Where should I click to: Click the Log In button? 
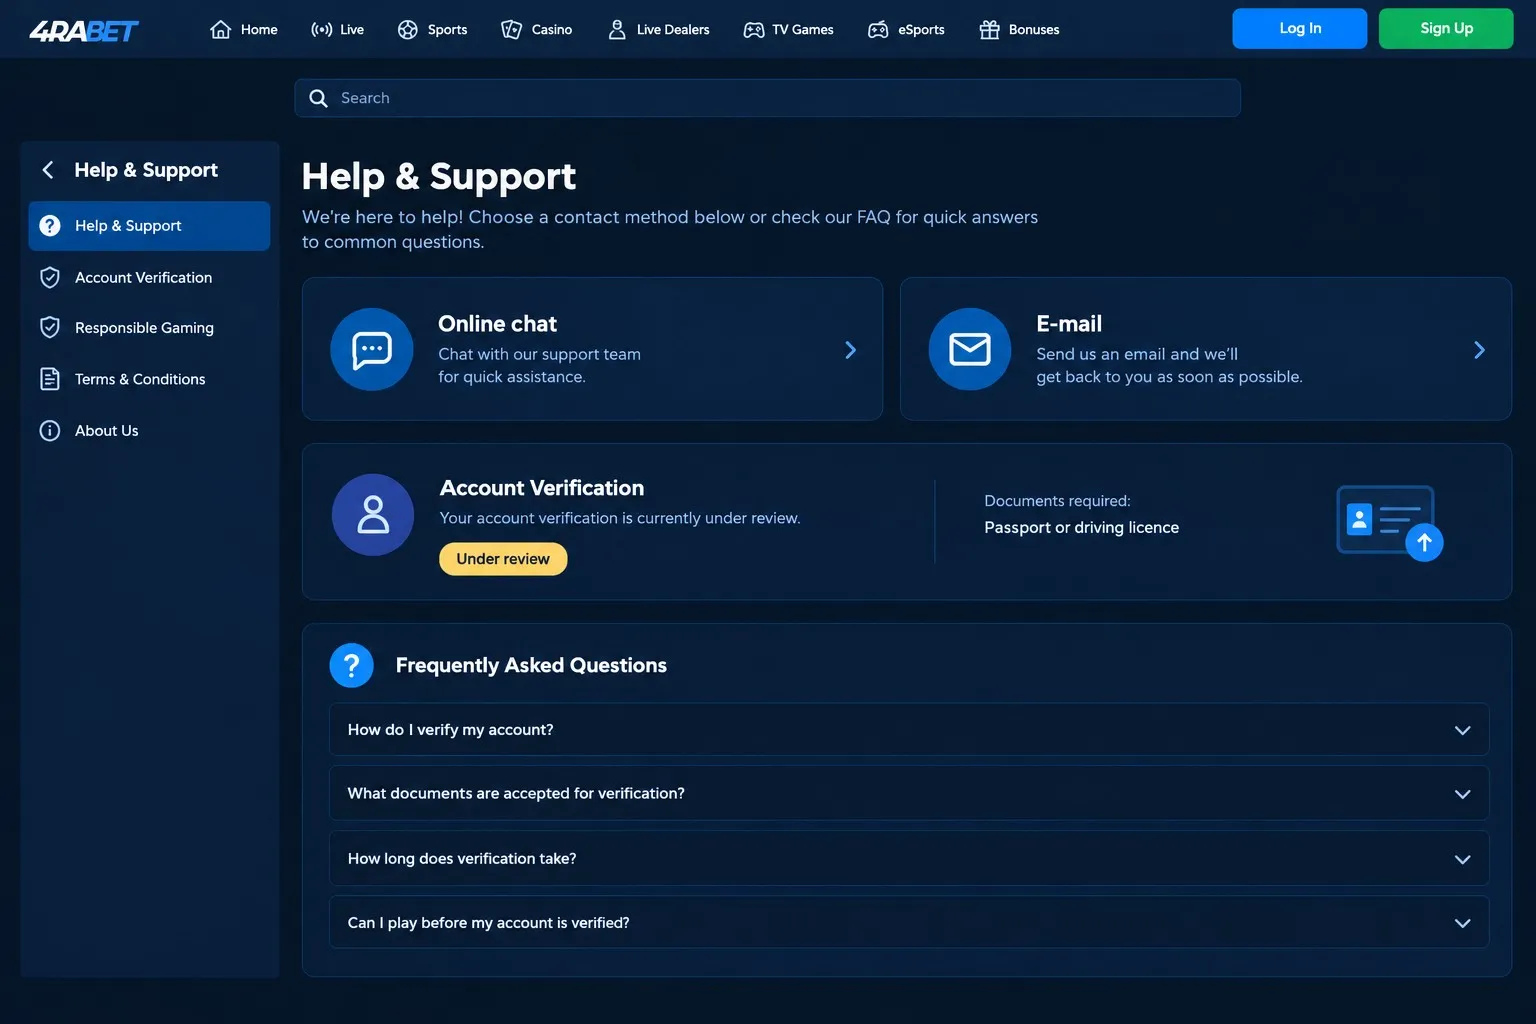click(1300, 29)
